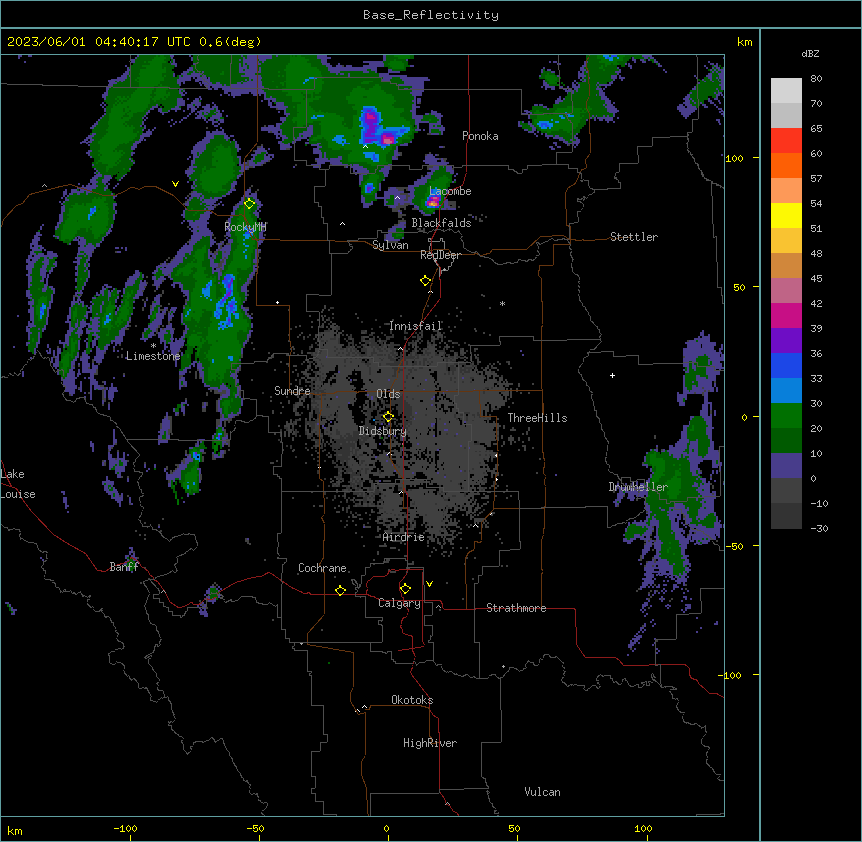Screen dimensions: 862x842
Task: Click the blue storm core south of RockyMH
Action: tap(226, 300)
